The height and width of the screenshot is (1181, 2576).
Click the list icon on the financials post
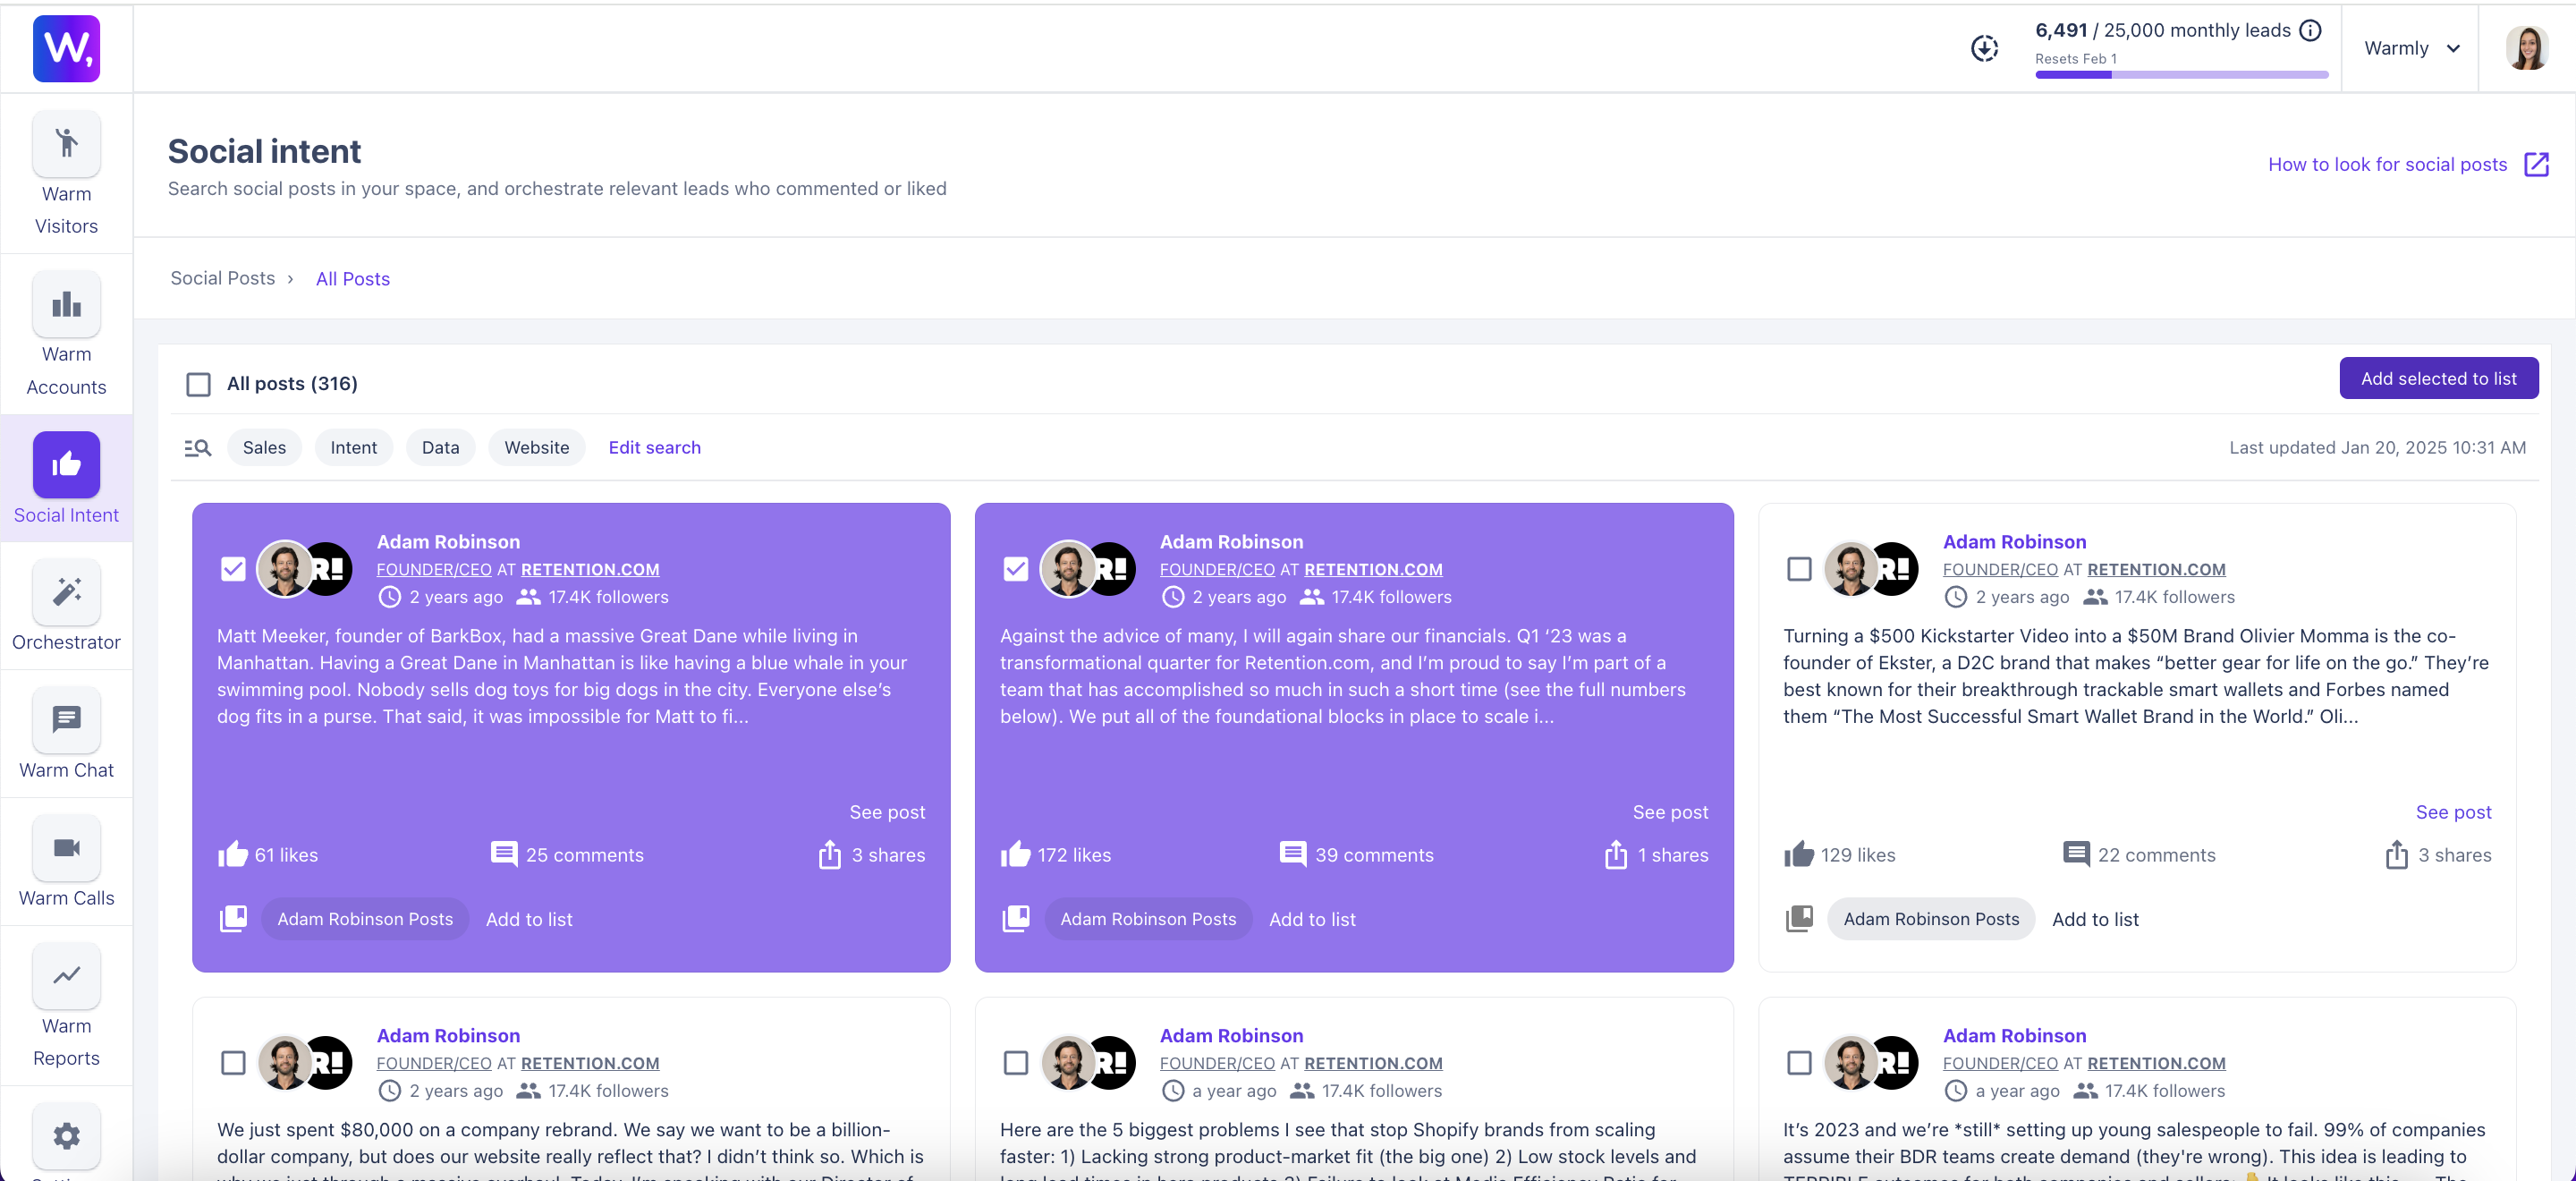click(1016, 918)
